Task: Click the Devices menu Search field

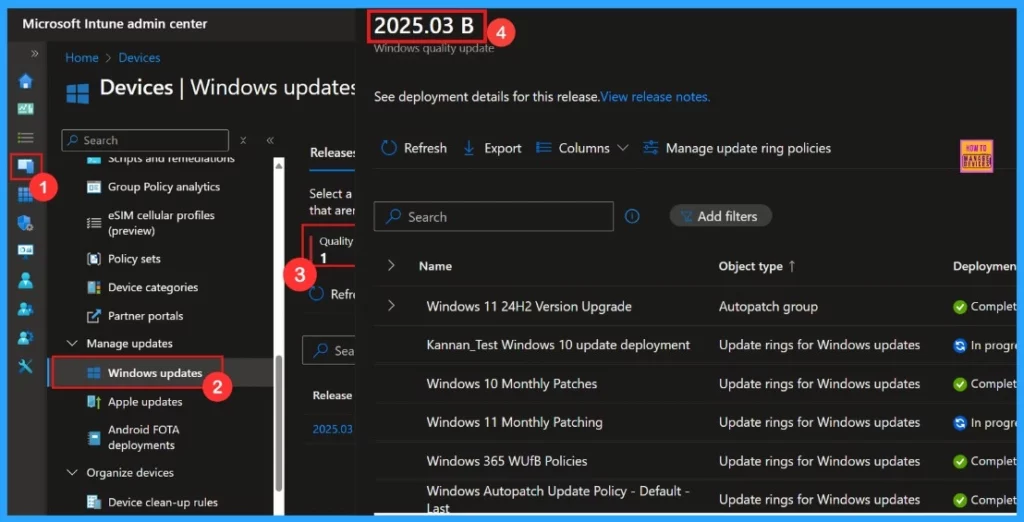Action: coord(145,140)
